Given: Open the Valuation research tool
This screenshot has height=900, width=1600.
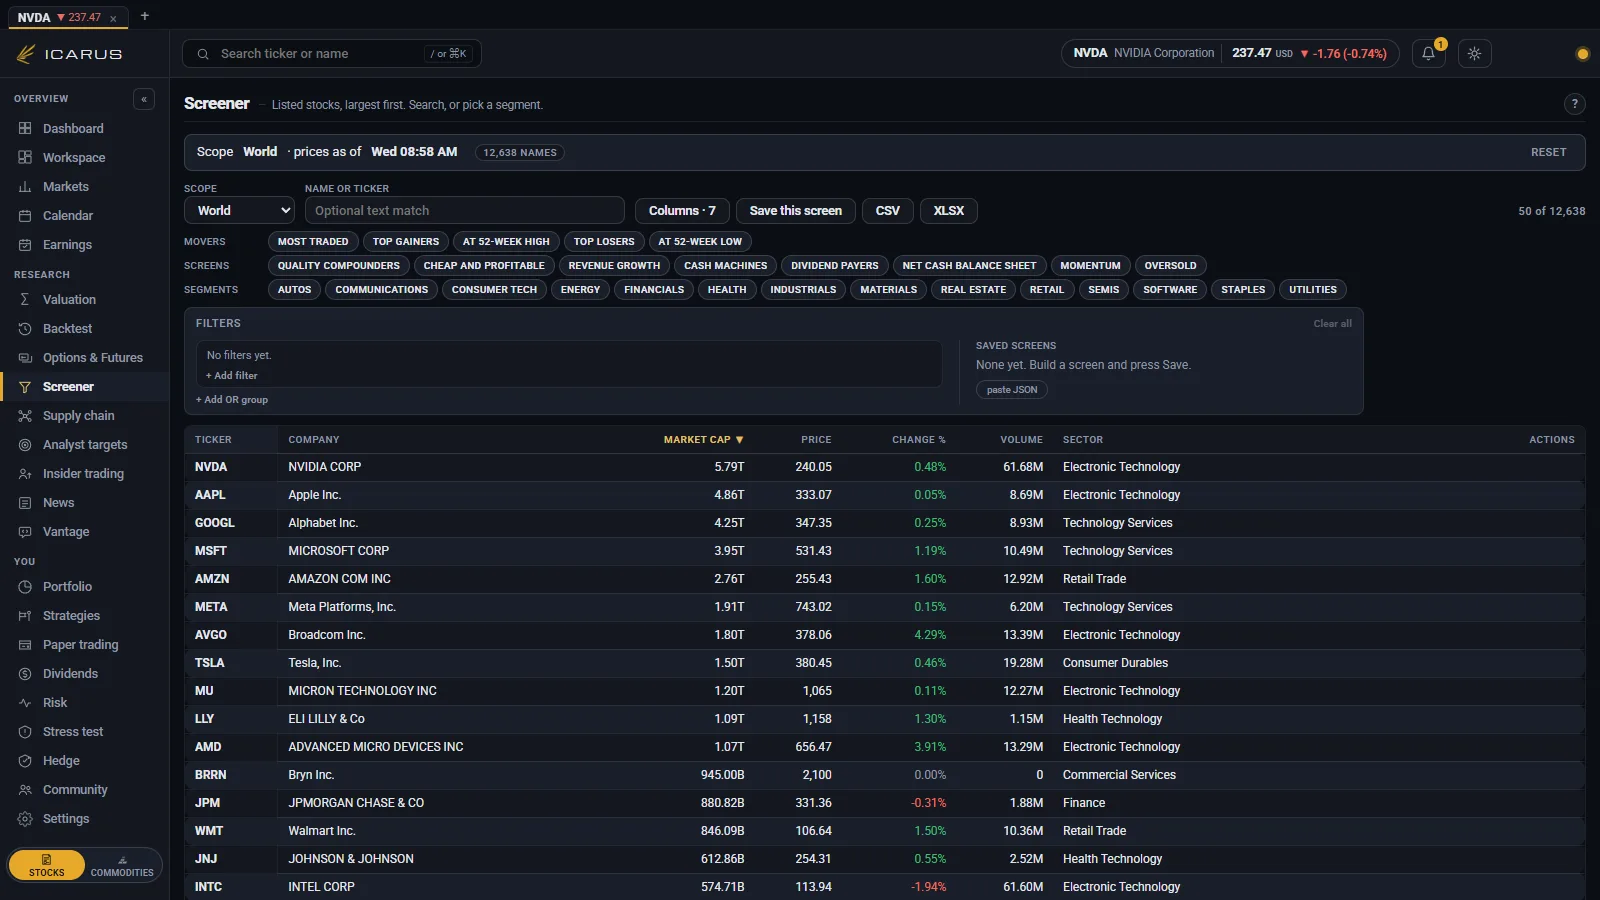Looking at the screenshot, I should pos(69,299).
